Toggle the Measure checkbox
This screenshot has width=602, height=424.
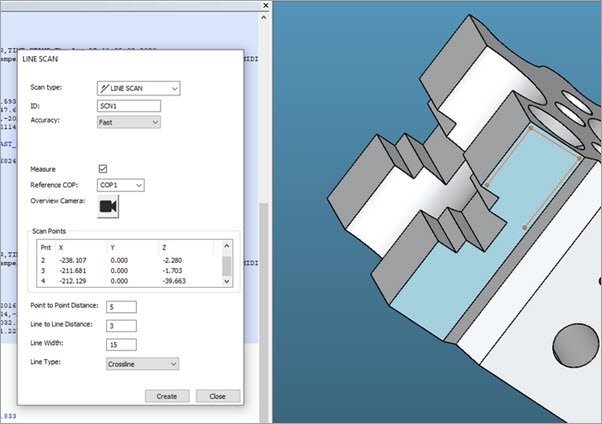(x=102, y=168)
